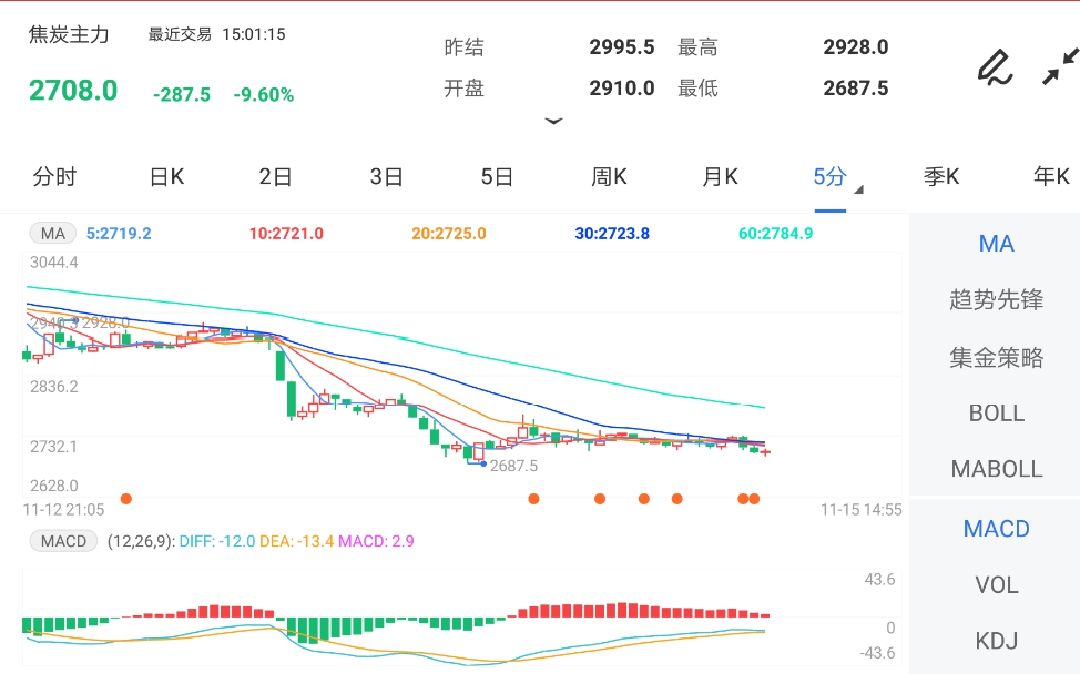Click the MA indicator badge on chart

[x=52, y=233]
